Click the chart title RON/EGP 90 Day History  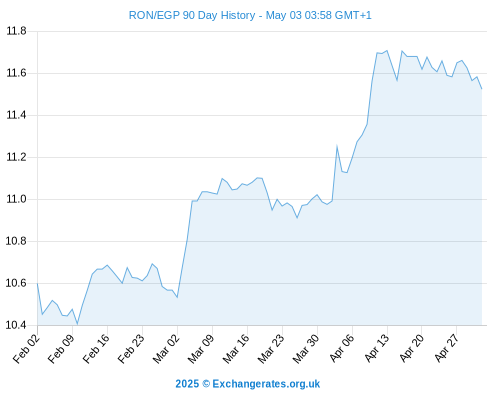(192, 15)
